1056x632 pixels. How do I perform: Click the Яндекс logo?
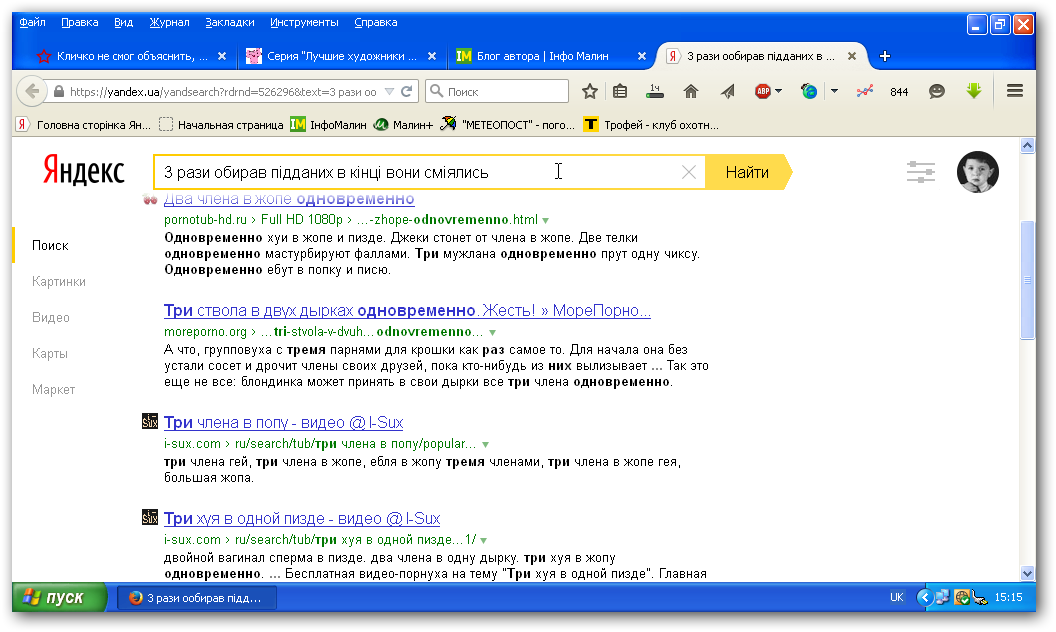[x=84, y=170]
